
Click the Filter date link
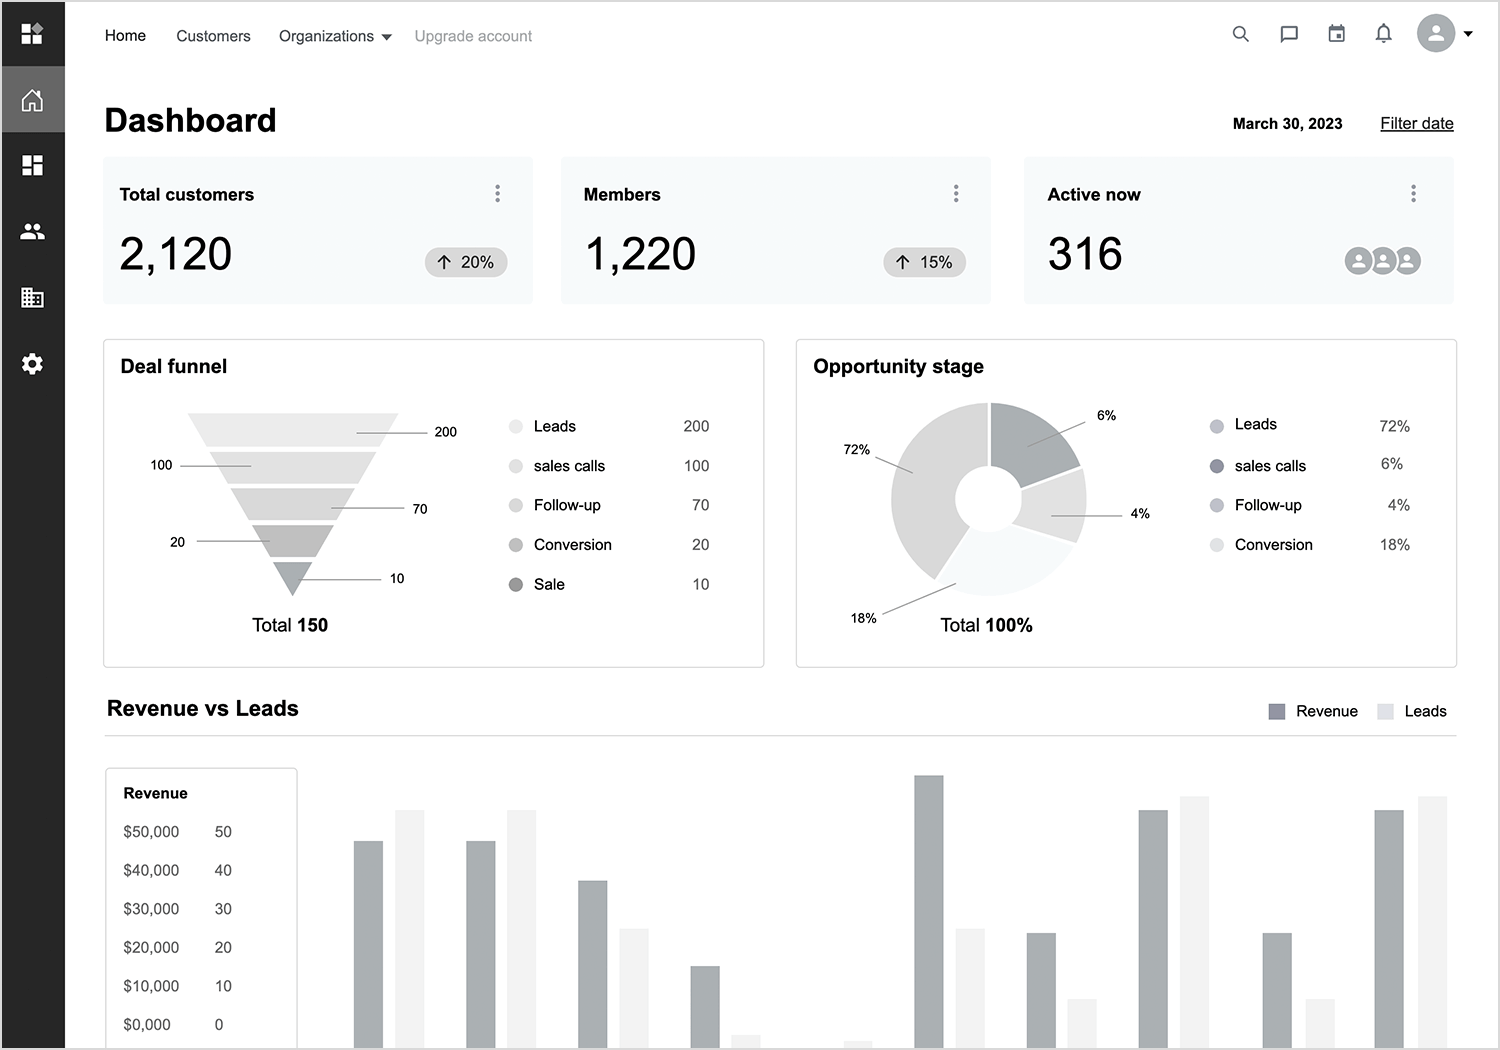pyautogui.click(x=1416, y=123)
